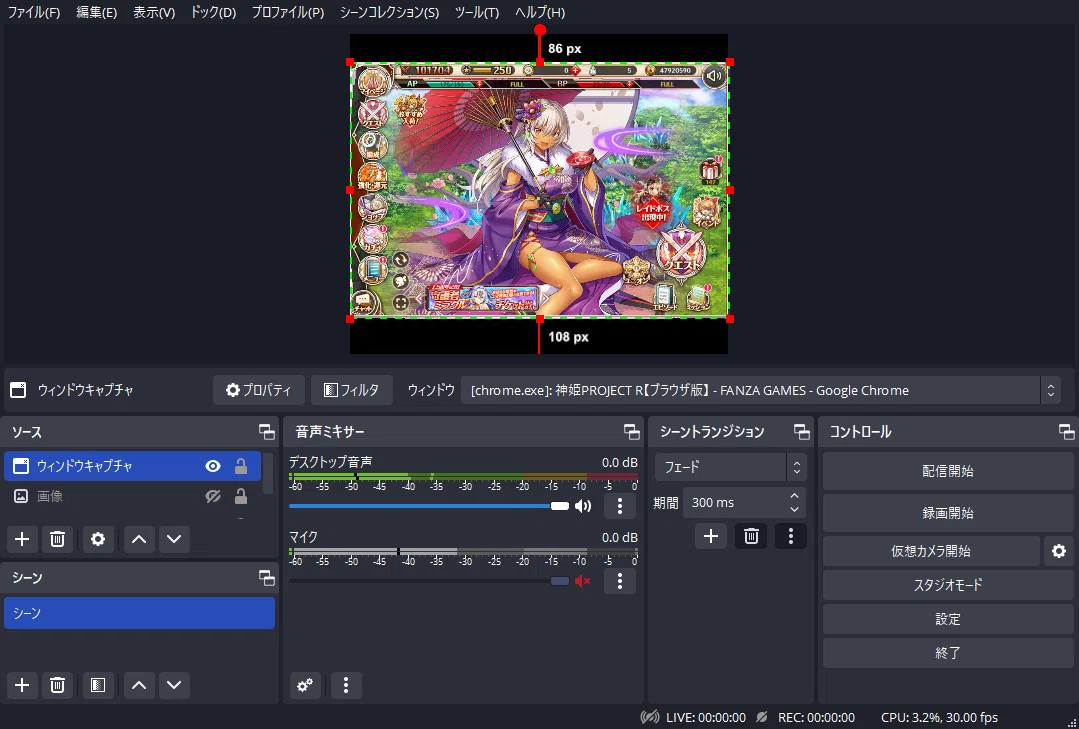Move scene down with arrow in Scenes panel

point(174,685)
